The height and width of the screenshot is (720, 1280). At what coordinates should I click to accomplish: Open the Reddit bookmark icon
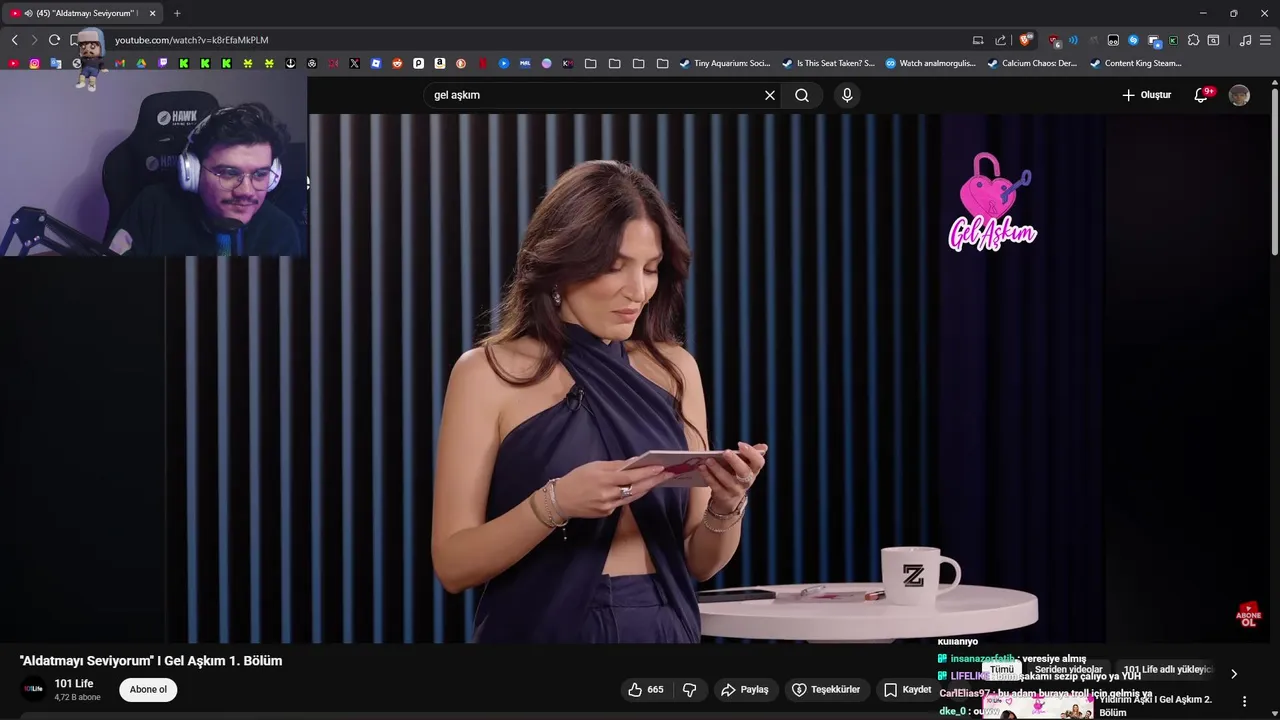pos(397,63)
